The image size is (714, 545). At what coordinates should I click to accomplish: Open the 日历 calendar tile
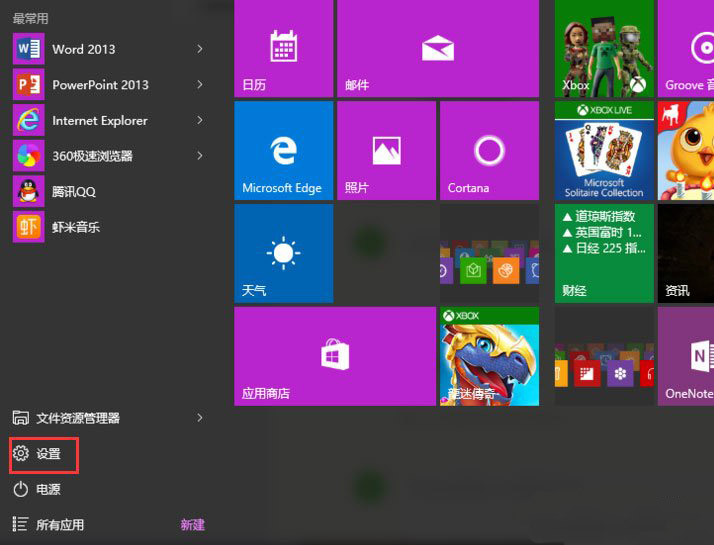[x=283, y=49]
